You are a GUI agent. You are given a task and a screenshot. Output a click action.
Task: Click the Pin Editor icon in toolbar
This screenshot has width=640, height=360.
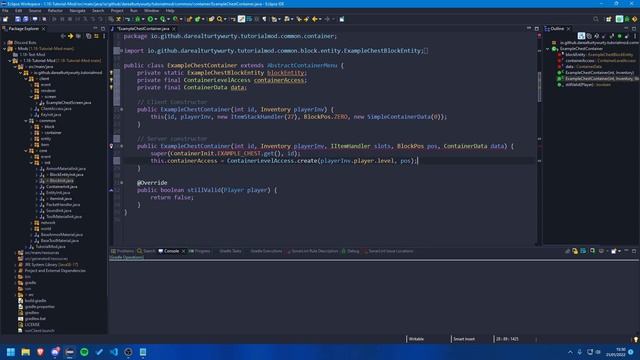click(342, 19)
